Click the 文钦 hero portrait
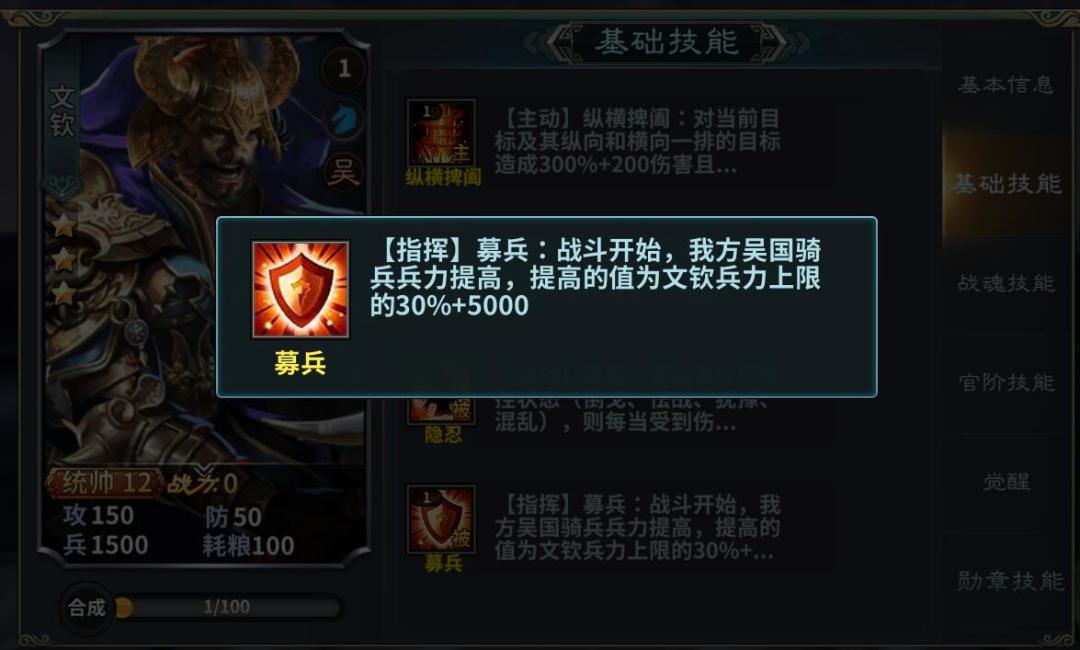Screen dimensions: 1080x650 point(207,248)
